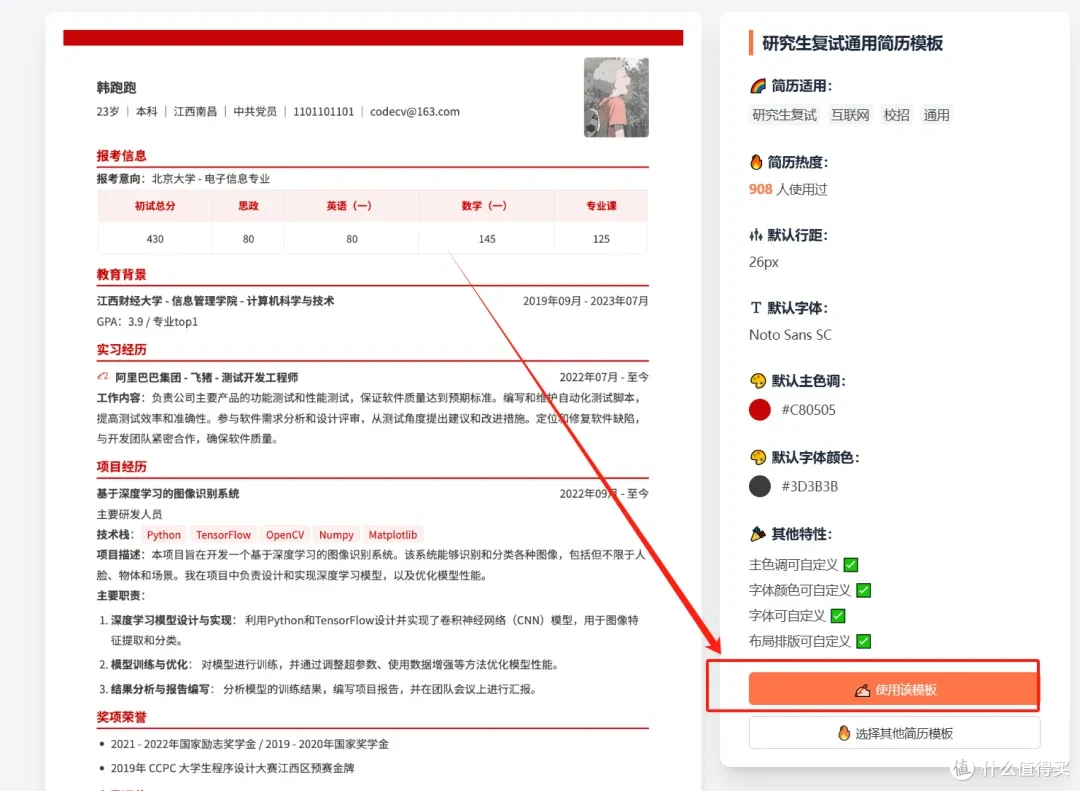Screen dimensions: 1080x791
Task: Click the rainbow icon beside 简历适用
Action: [x=757, y=86]
